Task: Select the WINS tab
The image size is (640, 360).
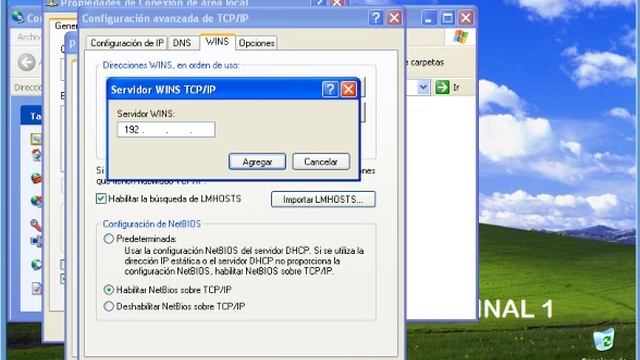Action: (x=217, y=42)
